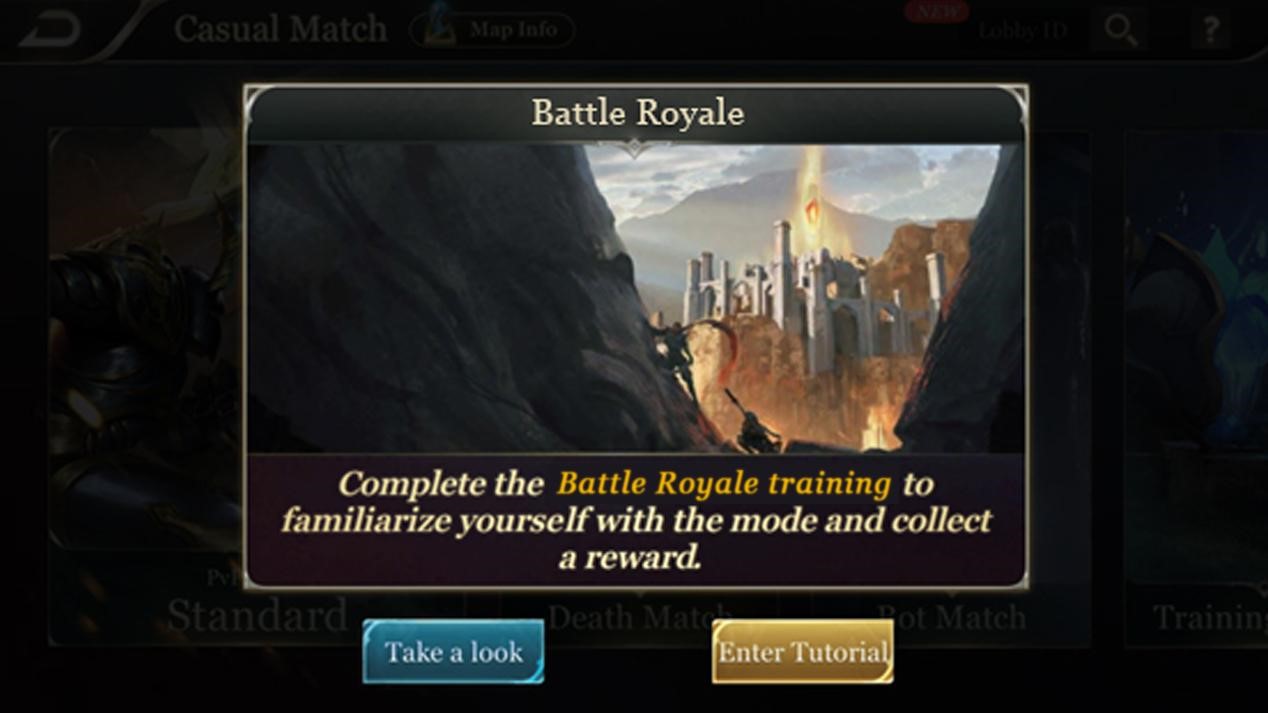This screenshot has width=1268, height=713.
Task: Click the reward description text in the dialog
Action: point(636,520)
